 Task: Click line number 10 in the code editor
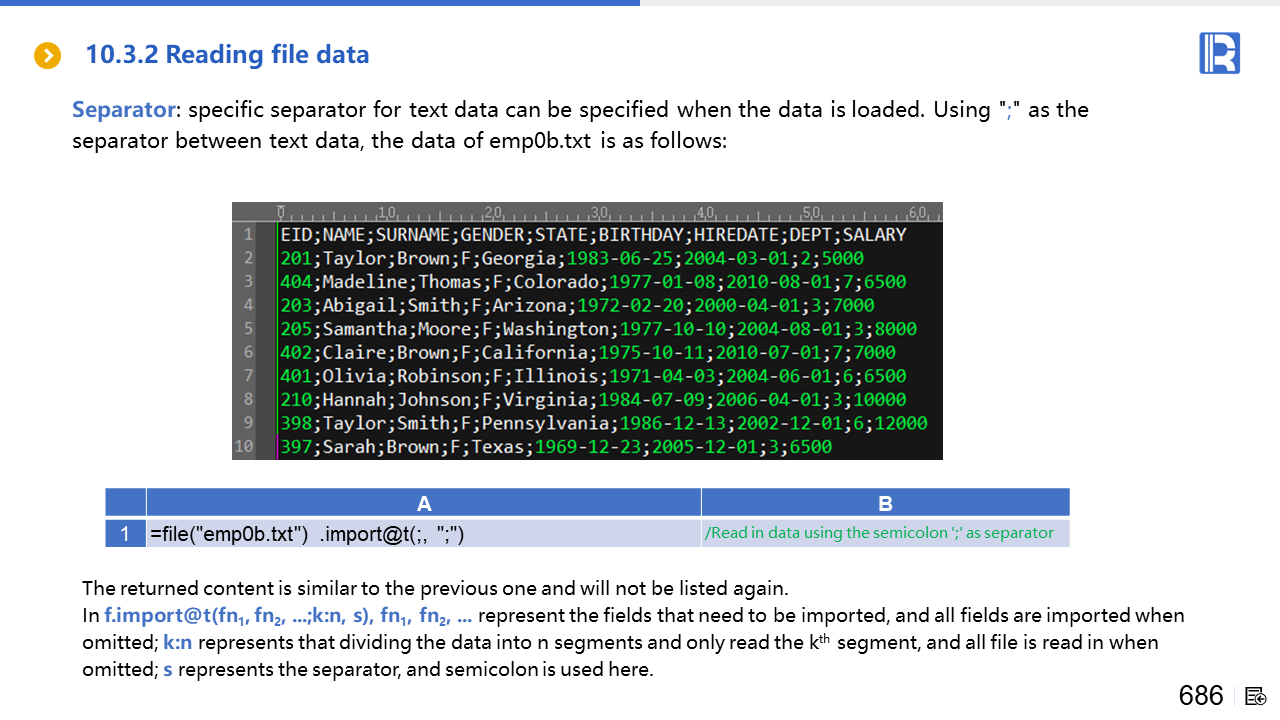[x=244, y=447]
